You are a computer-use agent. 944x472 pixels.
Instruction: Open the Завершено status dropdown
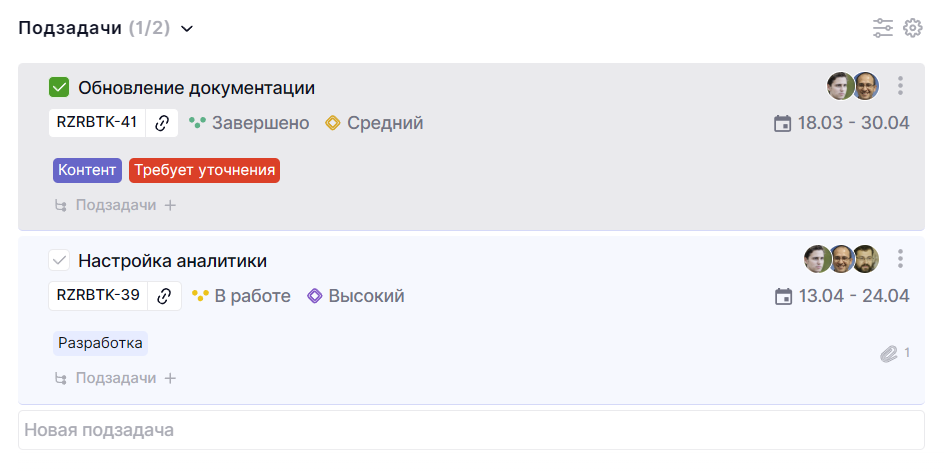click(x=249, y=123)
